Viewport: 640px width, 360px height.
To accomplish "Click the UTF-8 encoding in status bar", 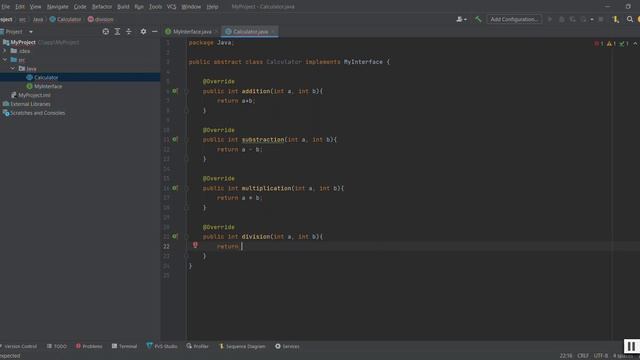I will pos(601,356).
